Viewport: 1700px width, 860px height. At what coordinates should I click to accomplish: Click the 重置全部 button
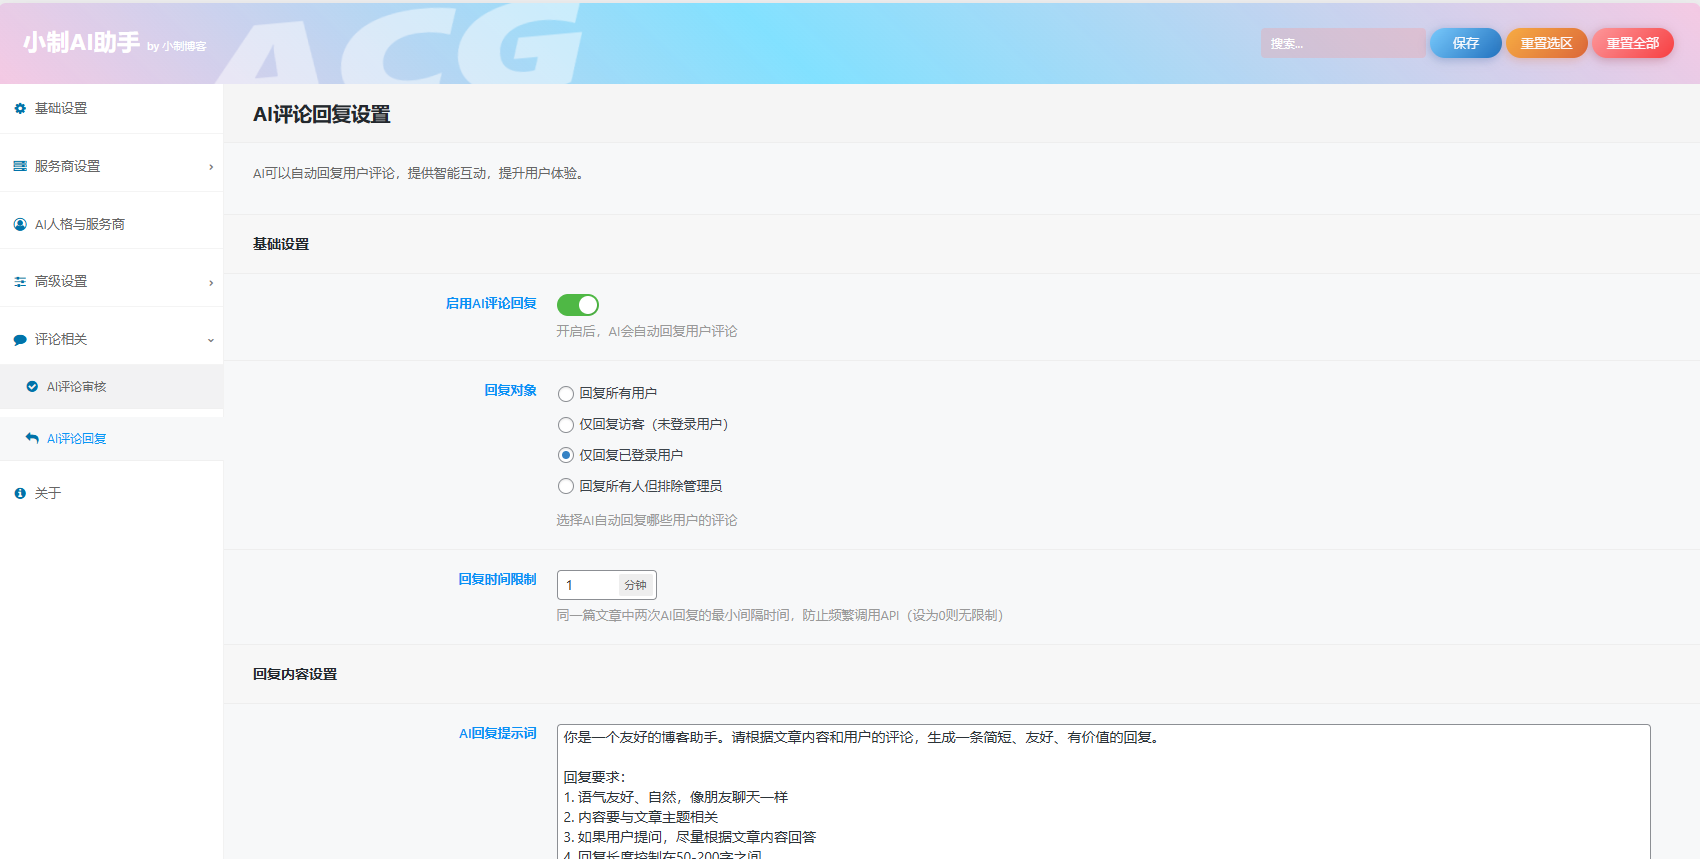(1633, 43)
